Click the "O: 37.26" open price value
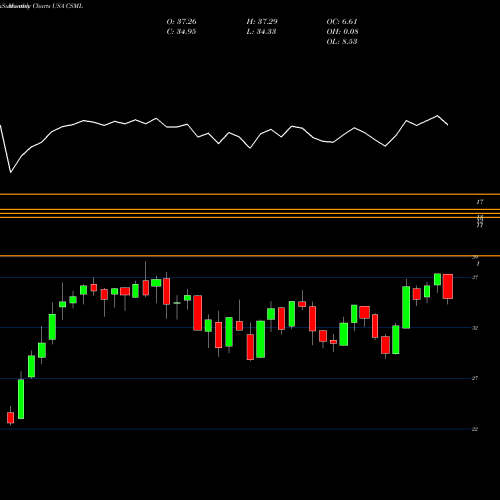The image size is (500, 500). 181,21
